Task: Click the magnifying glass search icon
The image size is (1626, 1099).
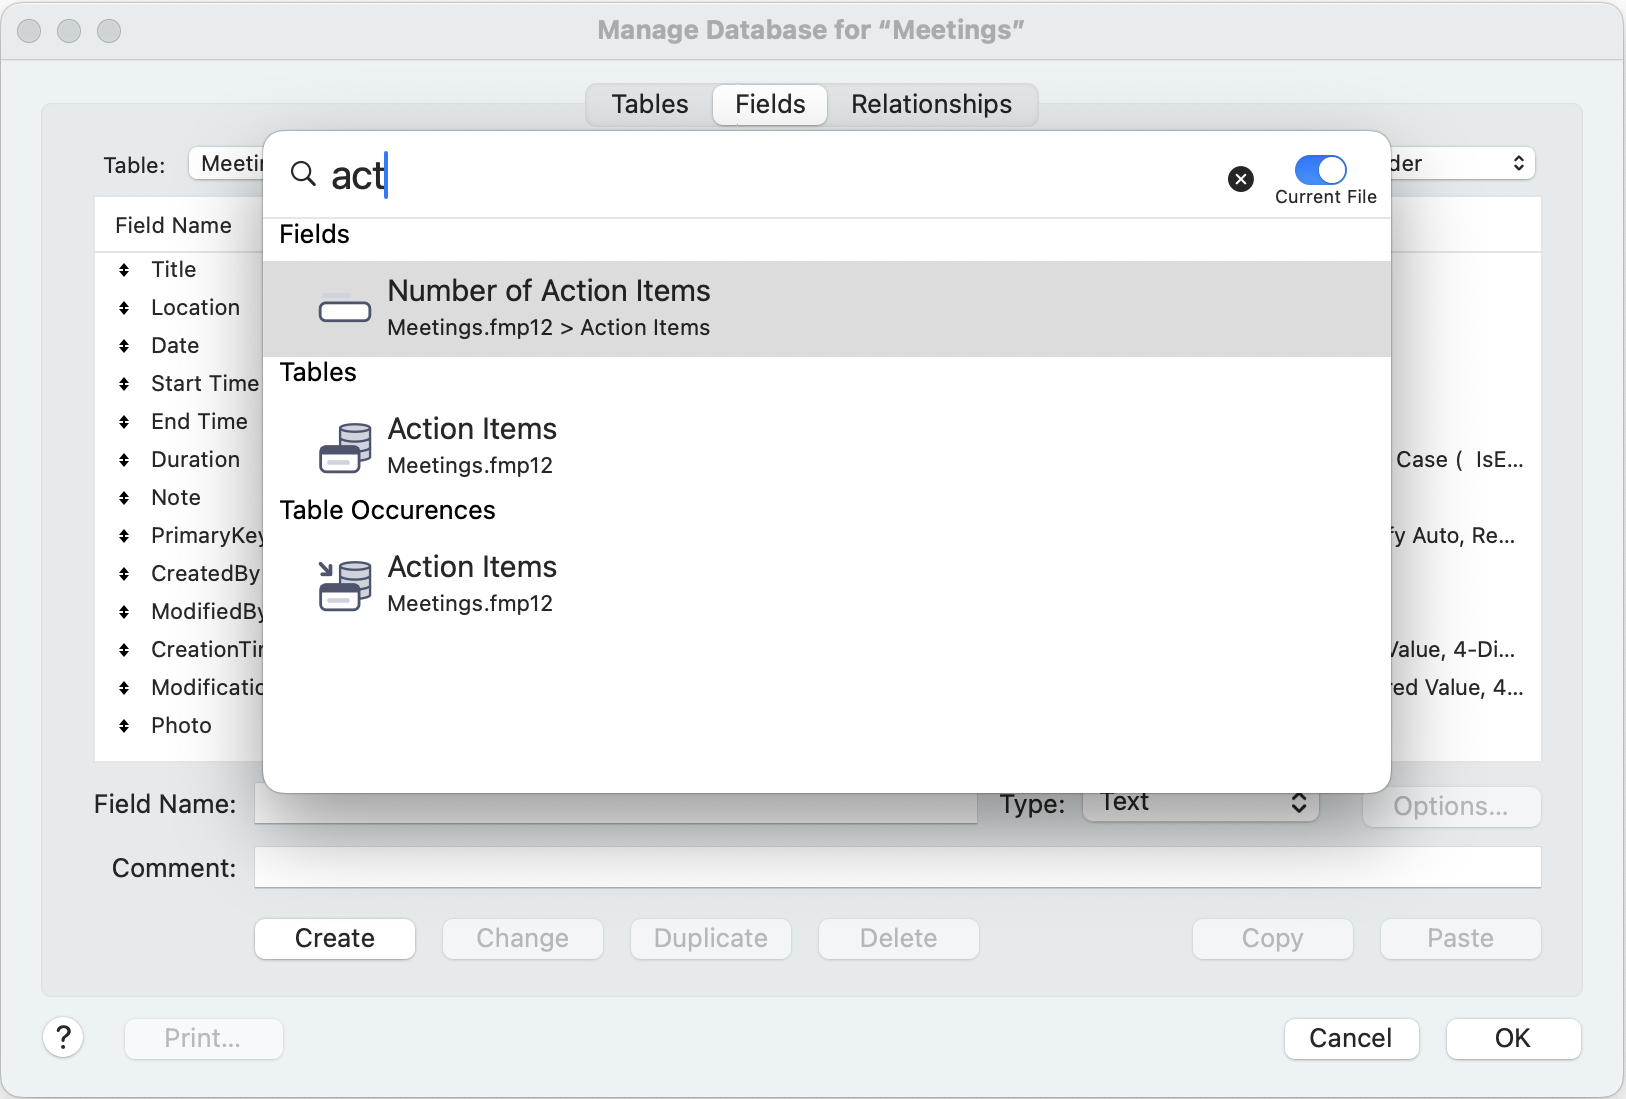Action: (303, 174)
